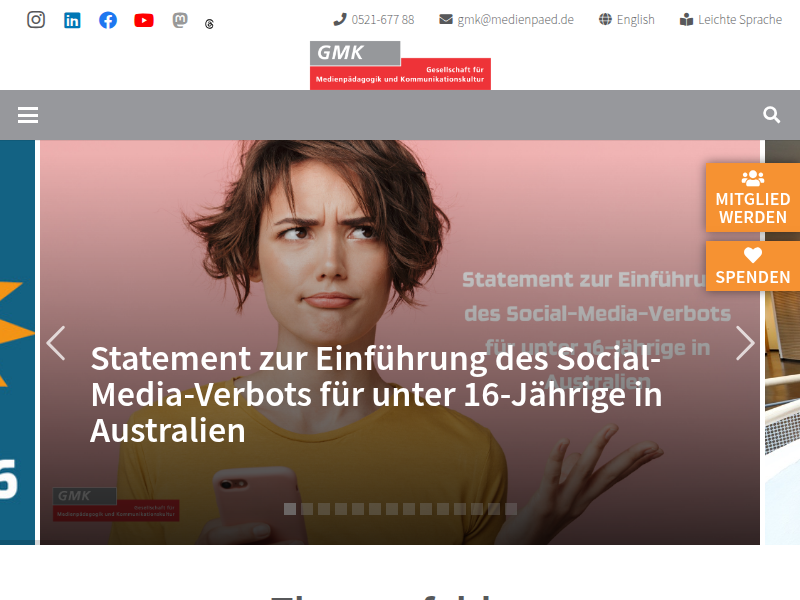This screenshot has width=800, height=600.
Task: Click the orange Spenden button
Action: (753, 266)
